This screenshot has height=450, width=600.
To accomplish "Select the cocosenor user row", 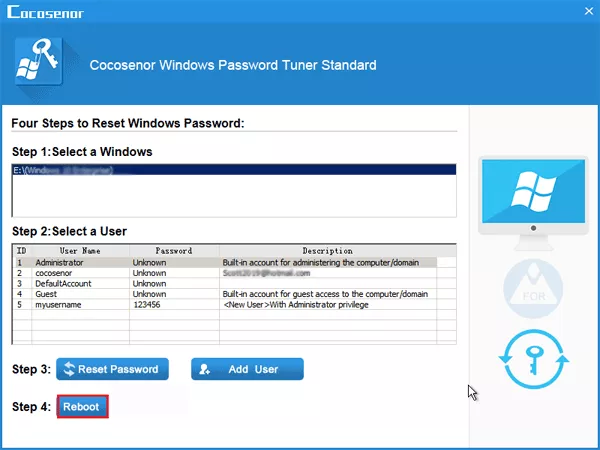I will pos(226,273).
